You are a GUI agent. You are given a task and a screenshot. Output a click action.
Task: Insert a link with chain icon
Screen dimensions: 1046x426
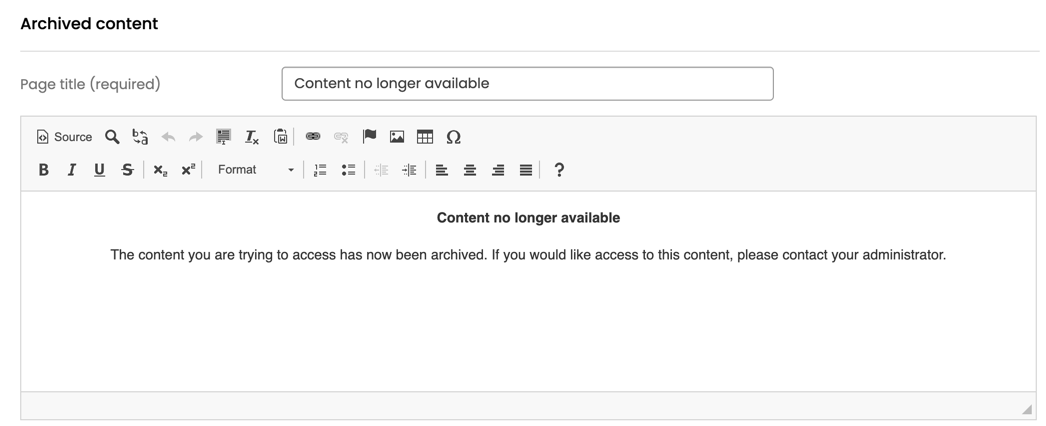pos(312,137)
